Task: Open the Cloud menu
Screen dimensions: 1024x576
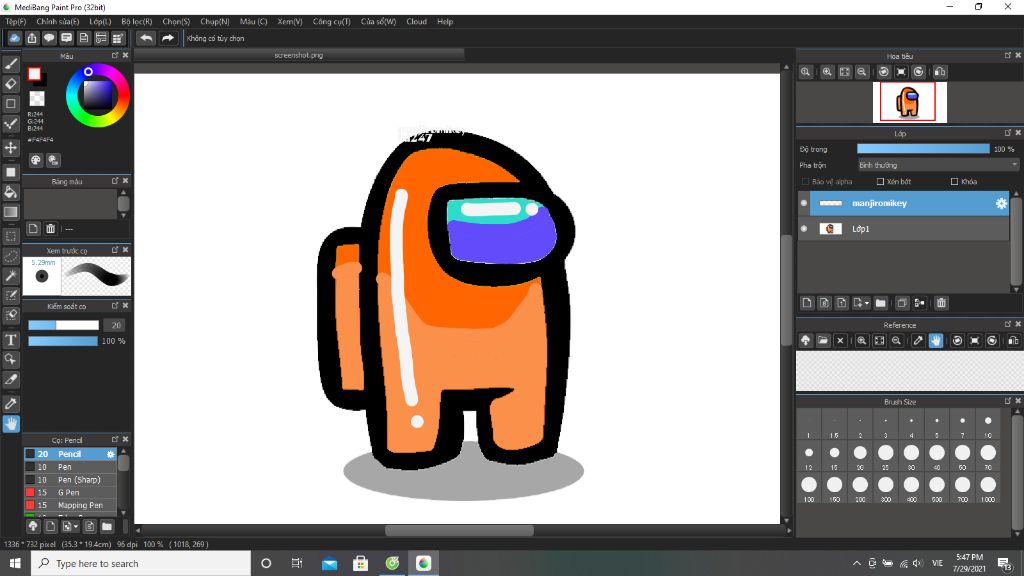Action: [x=416, y=21]
